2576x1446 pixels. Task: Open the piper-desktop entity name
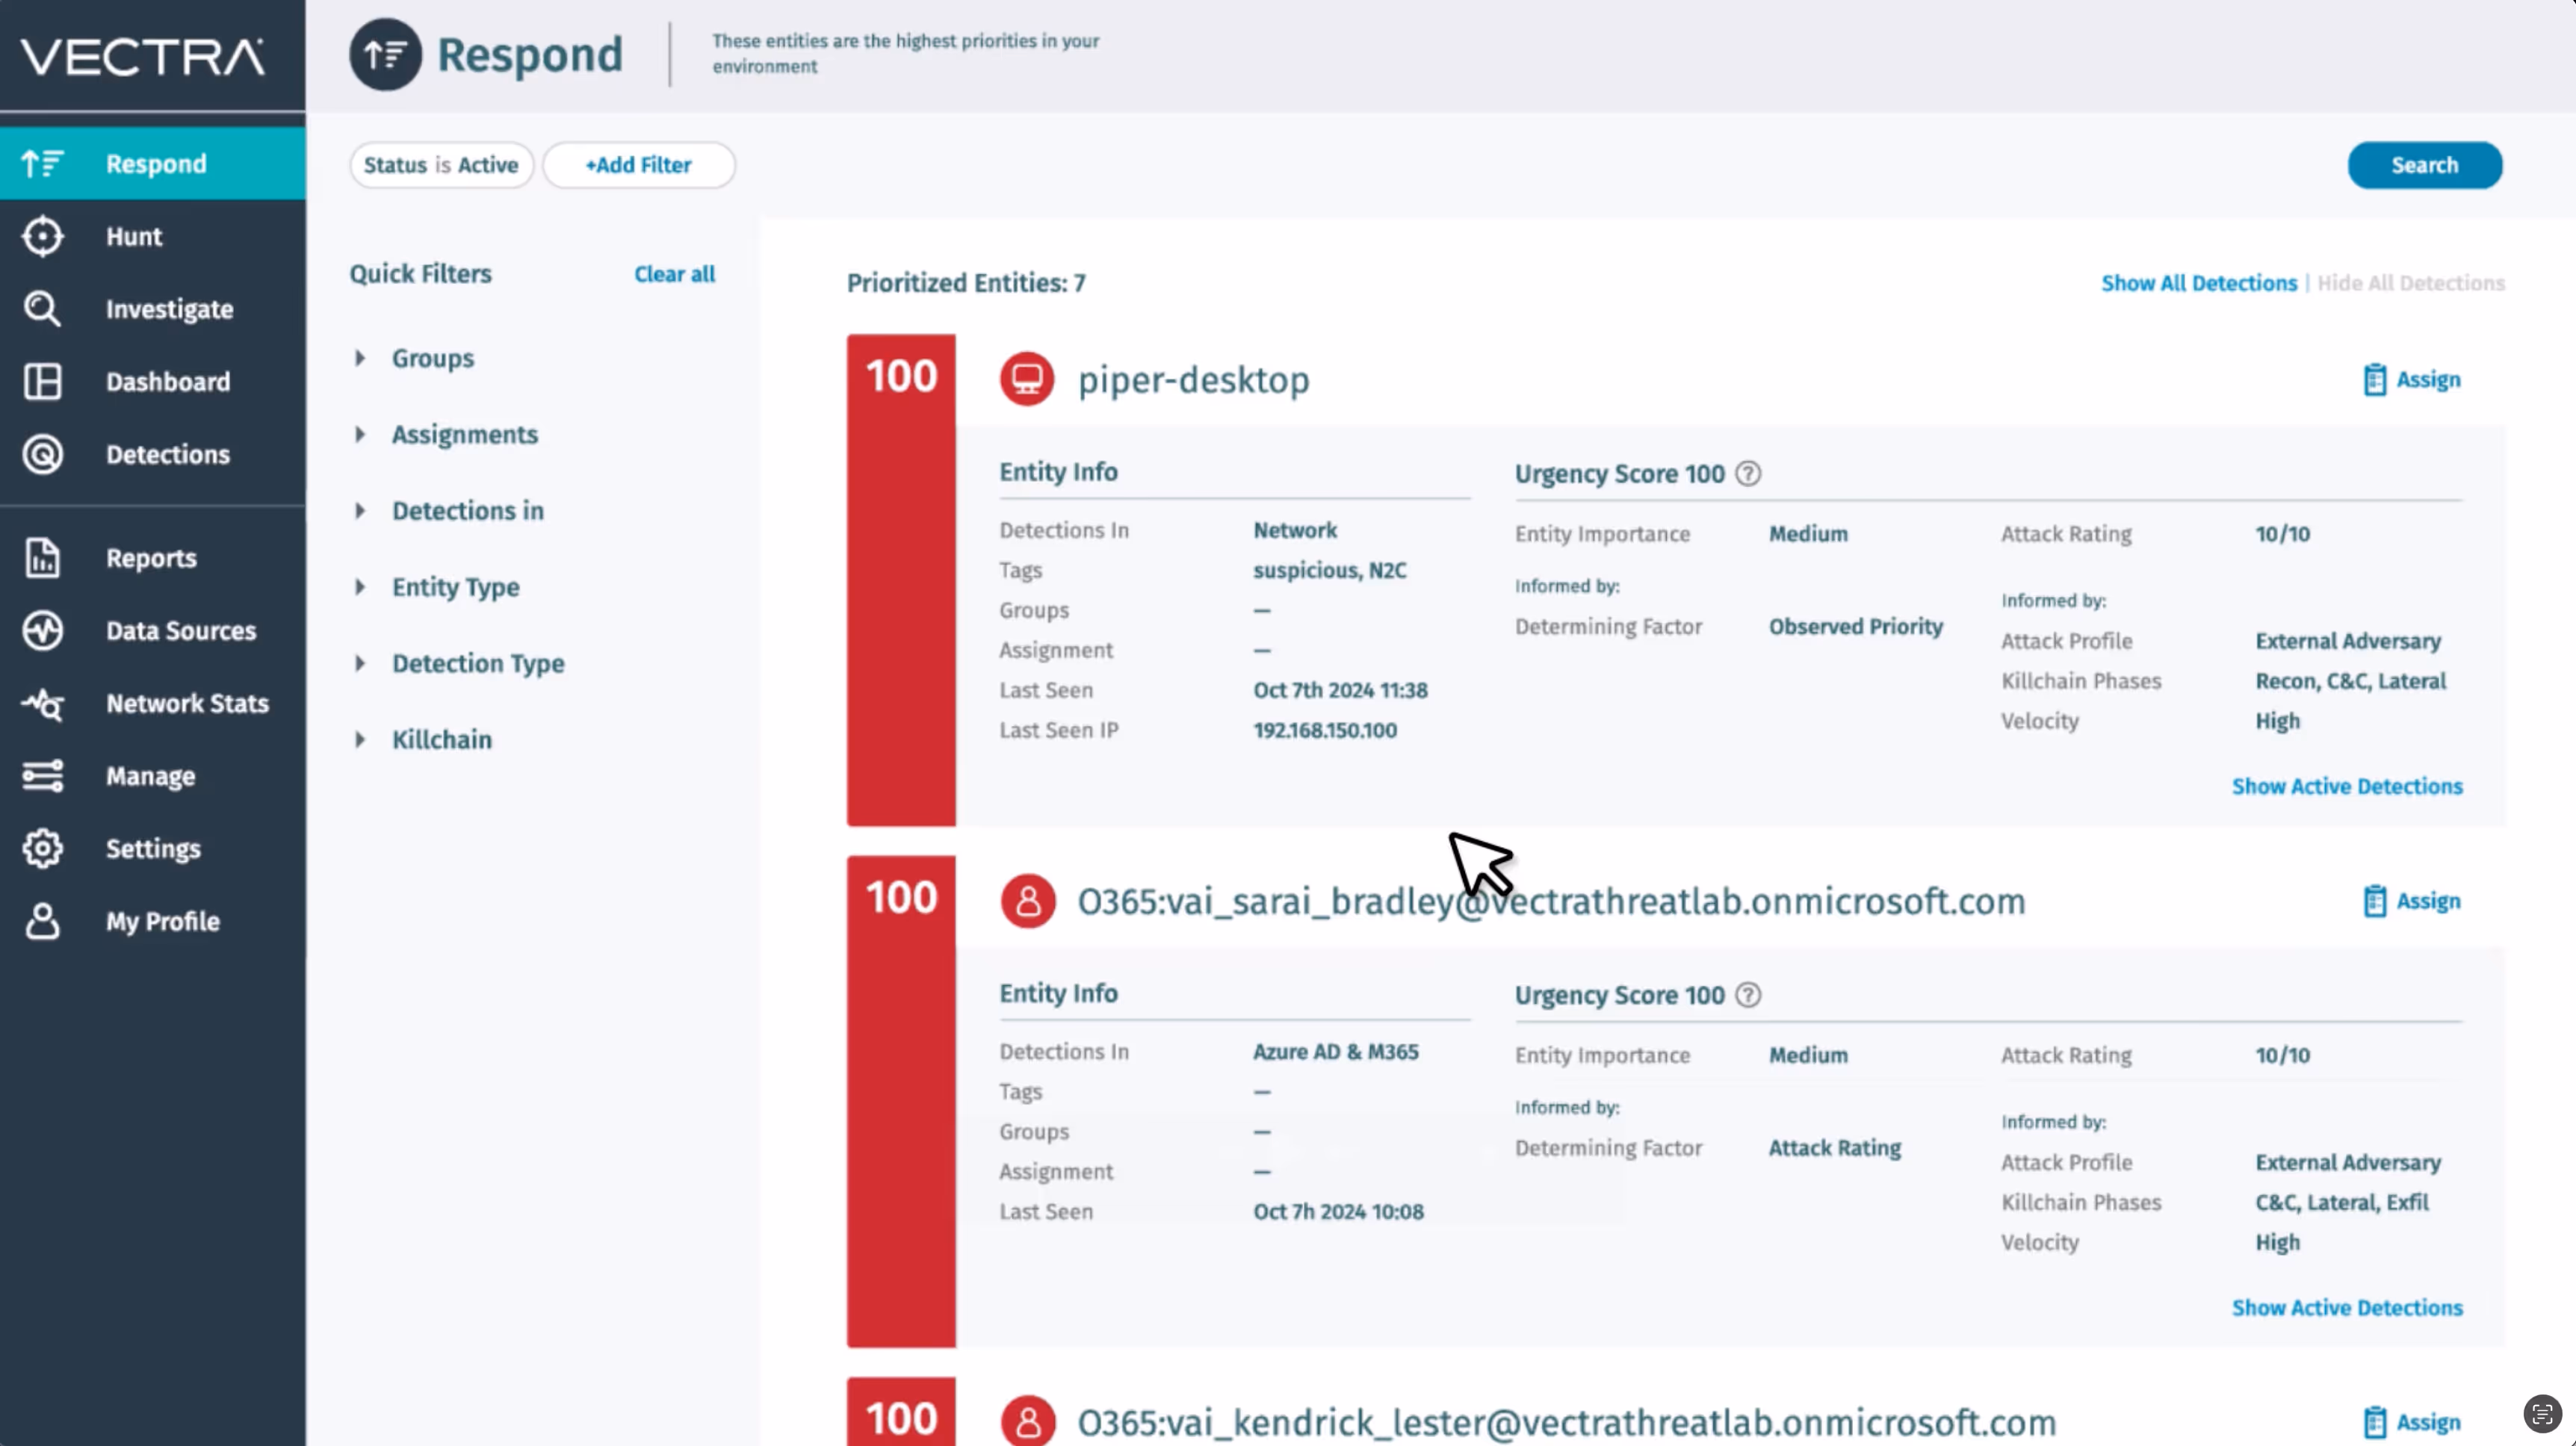tap(1193, 380)
